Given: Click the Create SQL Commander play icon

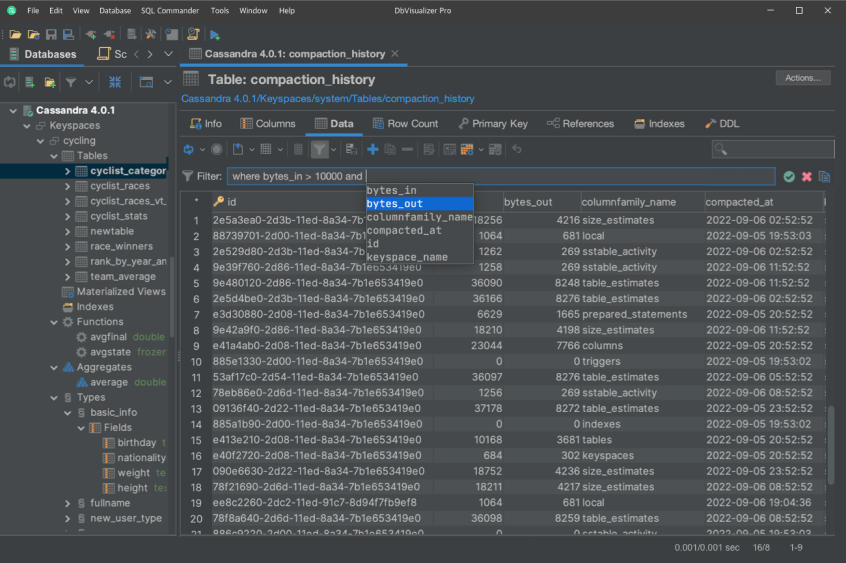Looking at the screenshot, I should point(214,35).
